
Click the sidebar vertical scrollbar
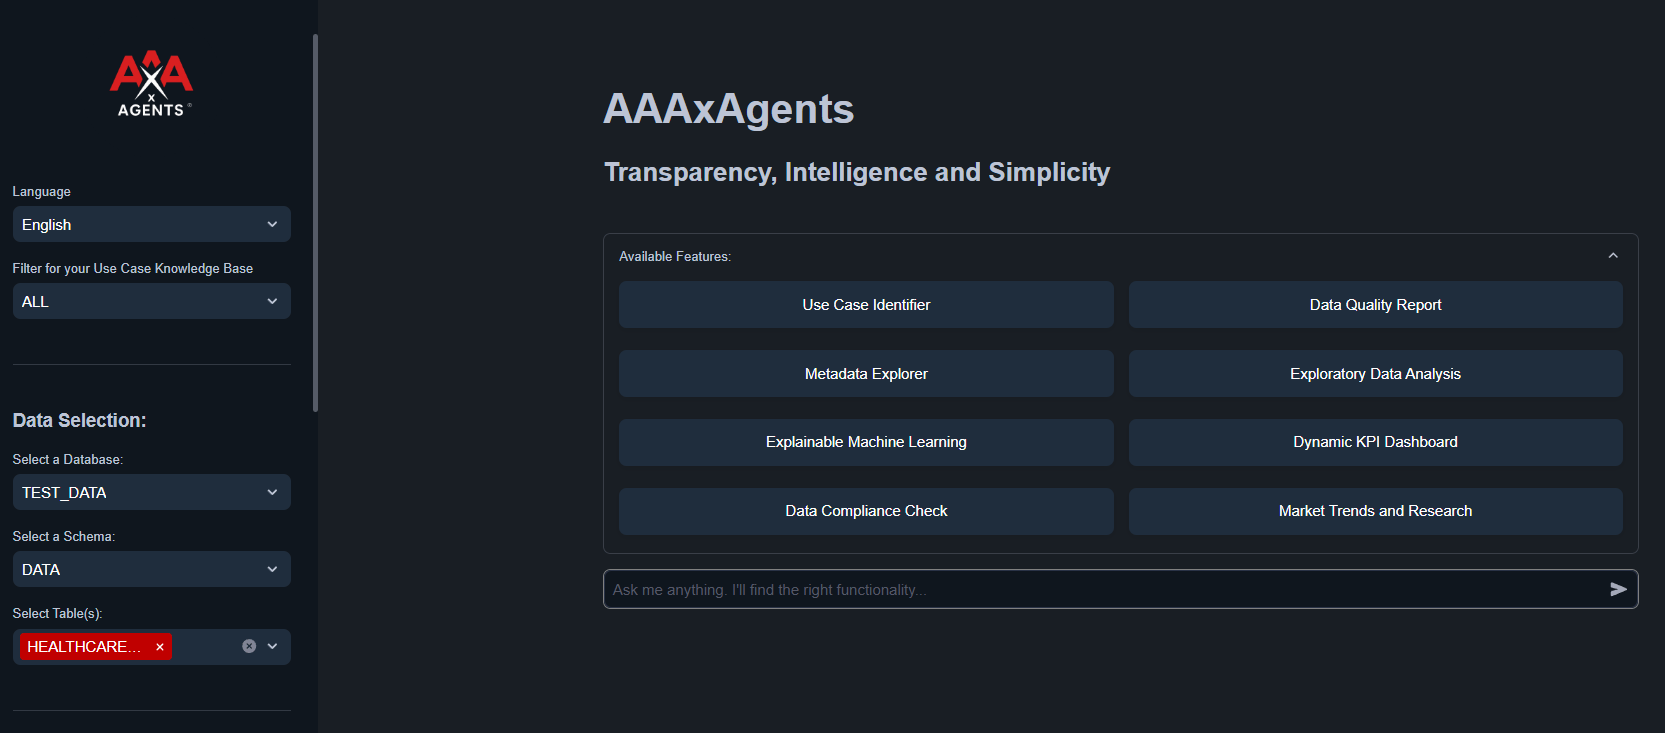tap(315, 222)
